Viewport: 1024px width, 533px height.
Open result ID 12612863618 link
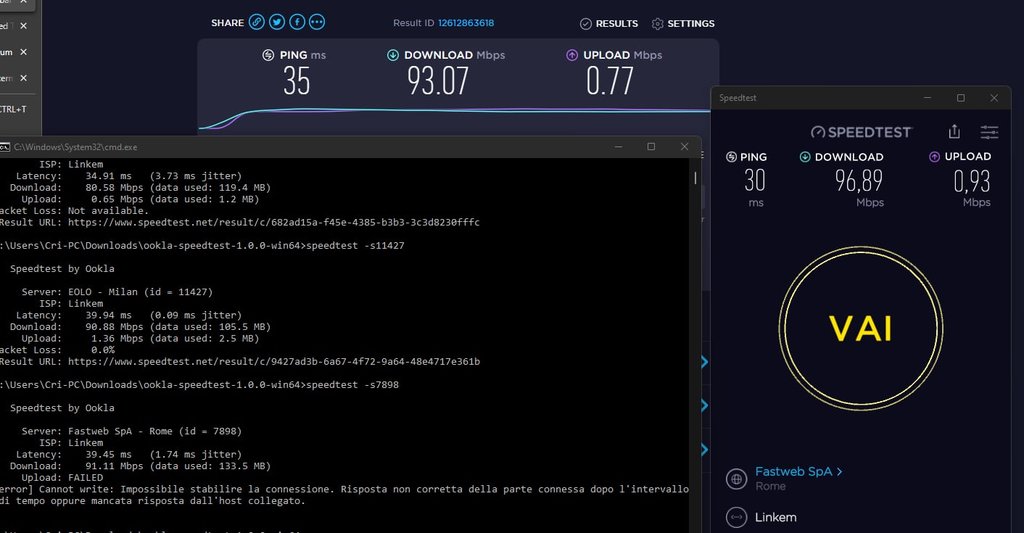point(466,23)
